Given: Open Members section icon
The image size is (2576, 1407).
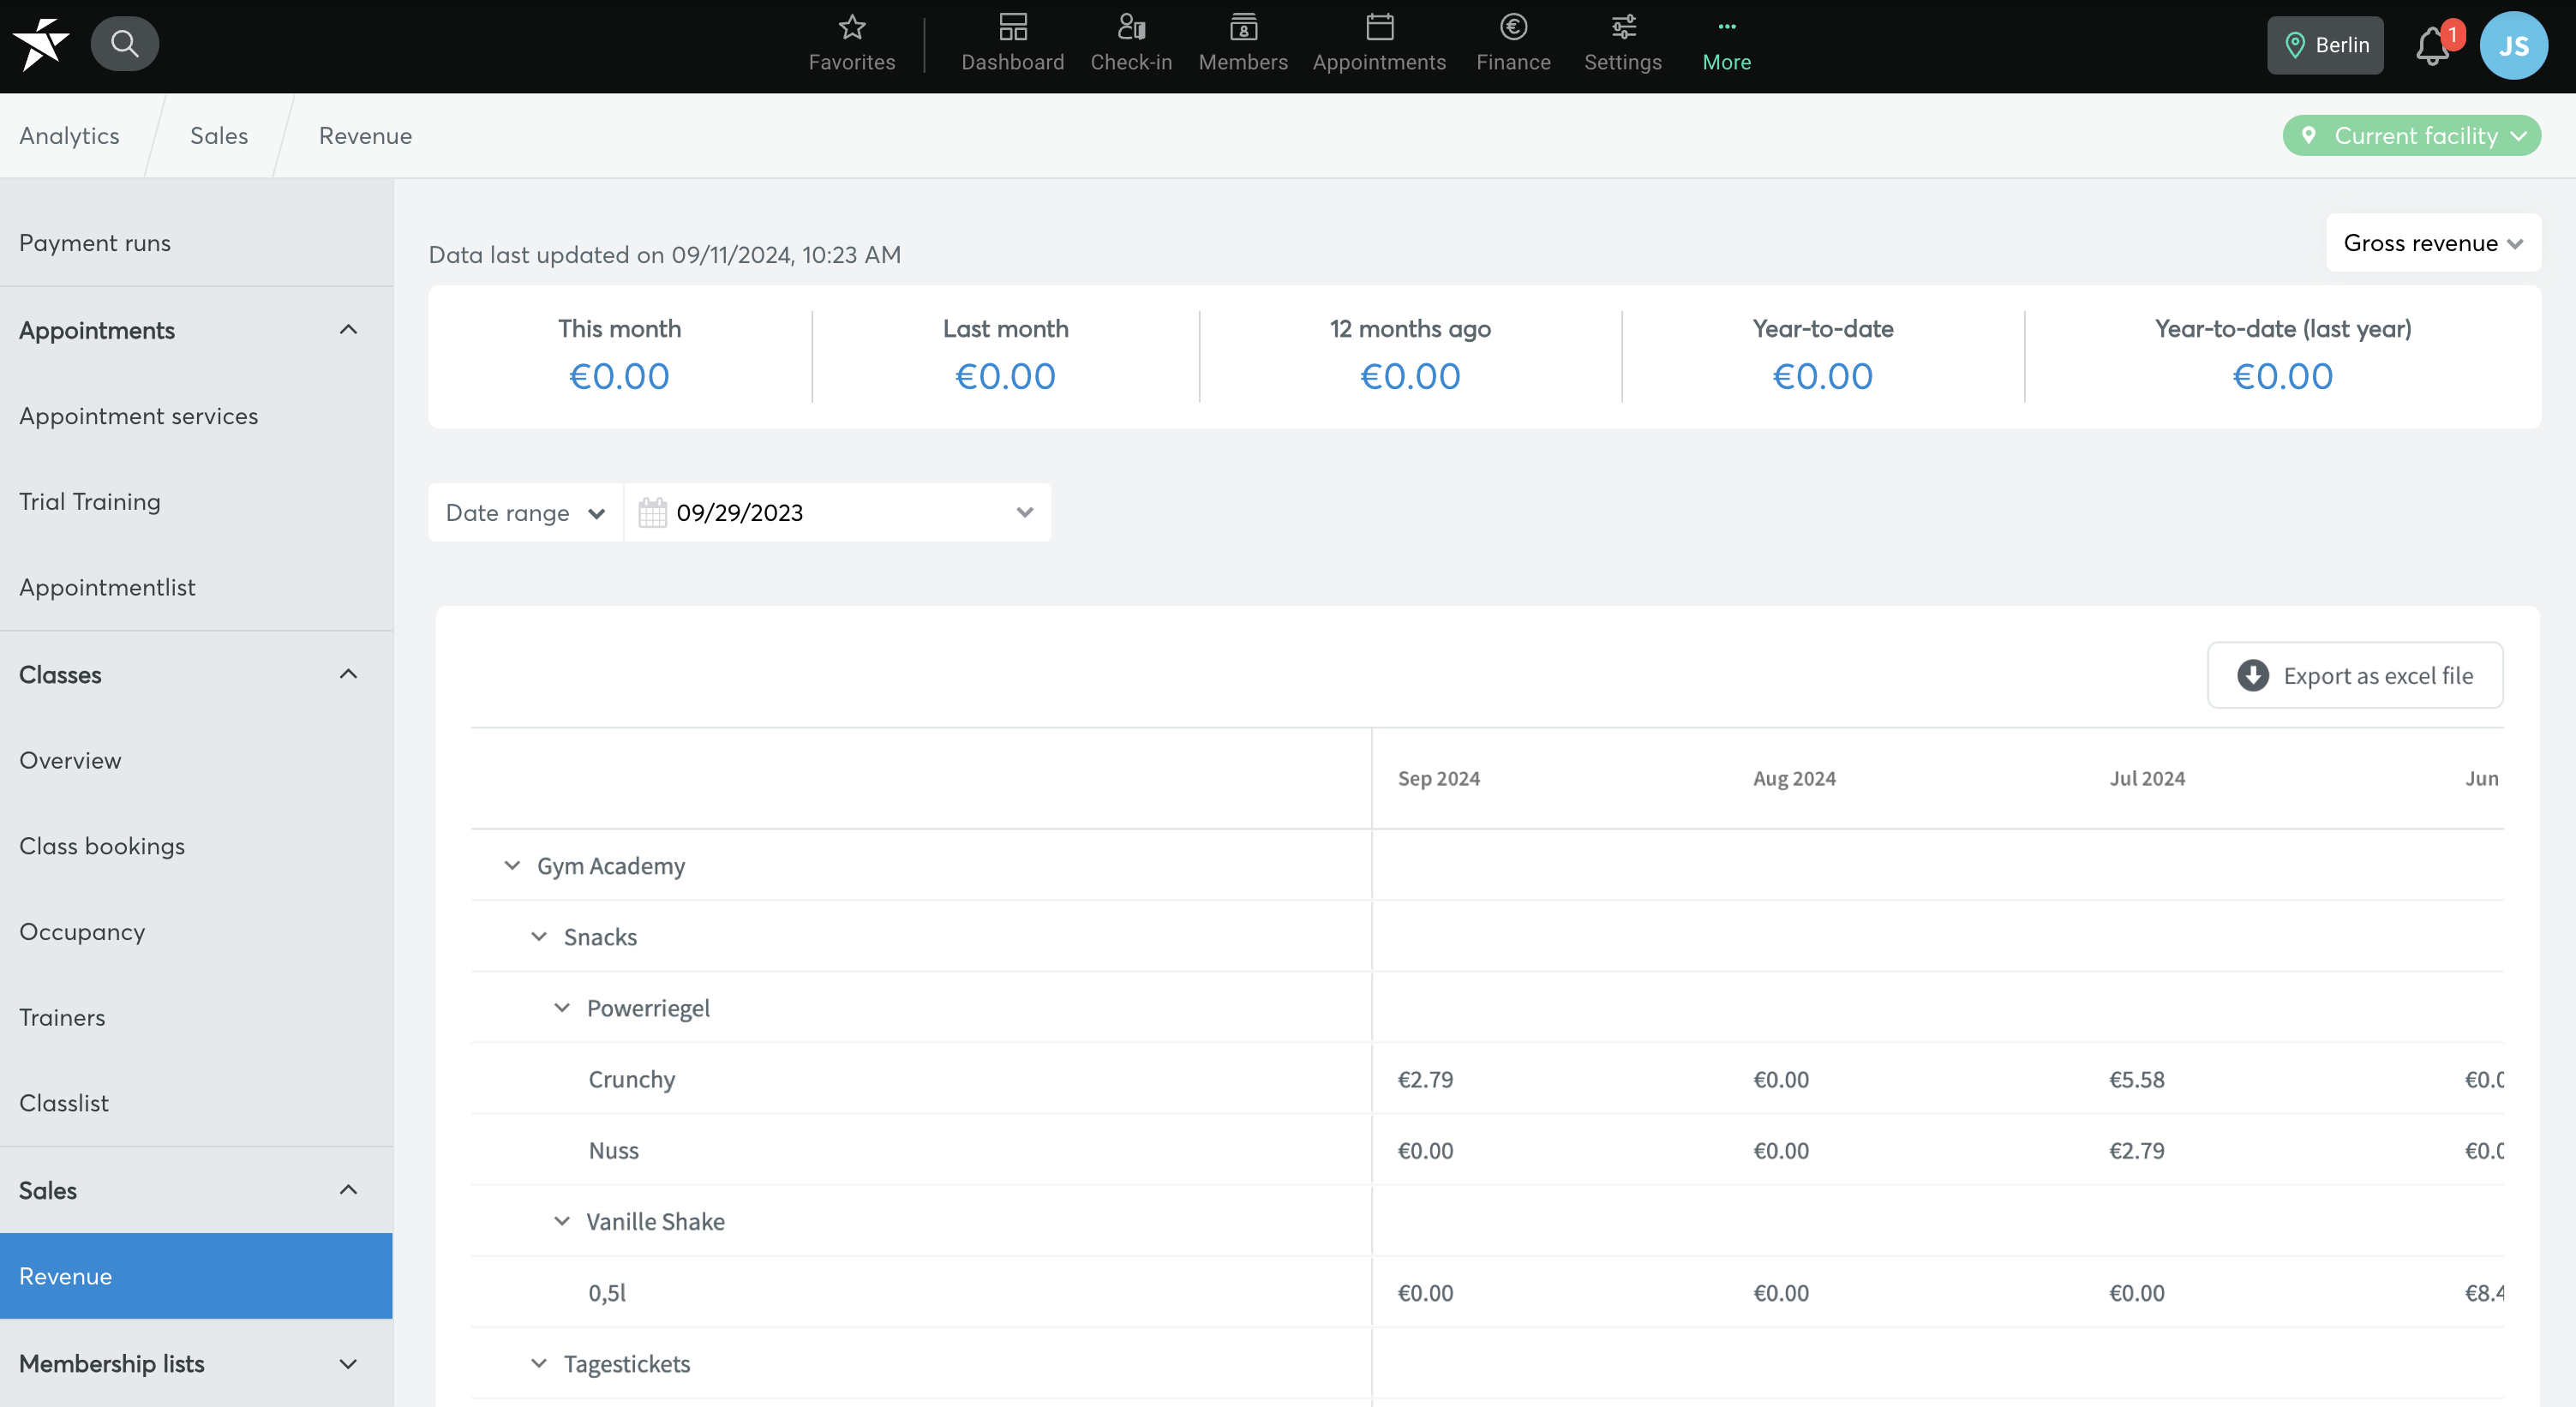Looking at the screenshot, I should click(x=1243, y=28).
